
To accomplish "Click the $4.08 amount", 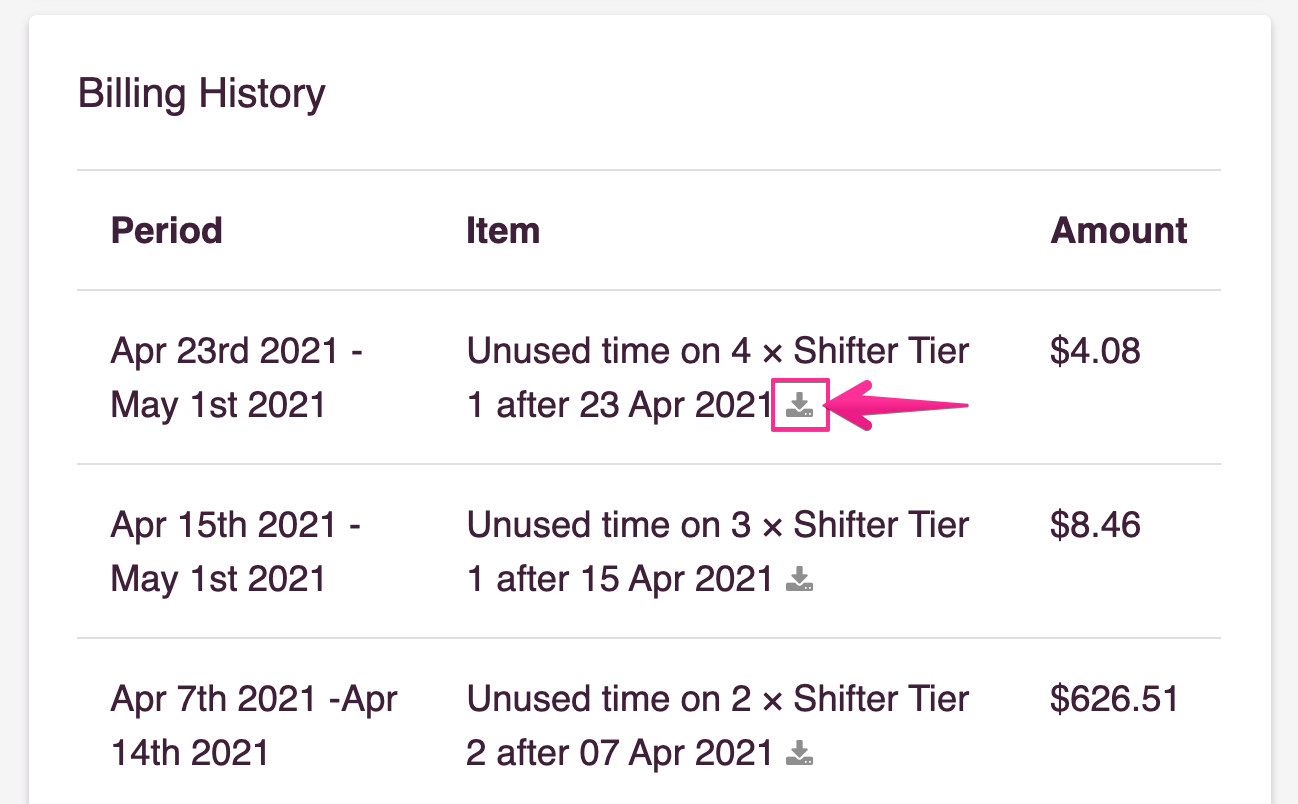I will coord(1095,352).
